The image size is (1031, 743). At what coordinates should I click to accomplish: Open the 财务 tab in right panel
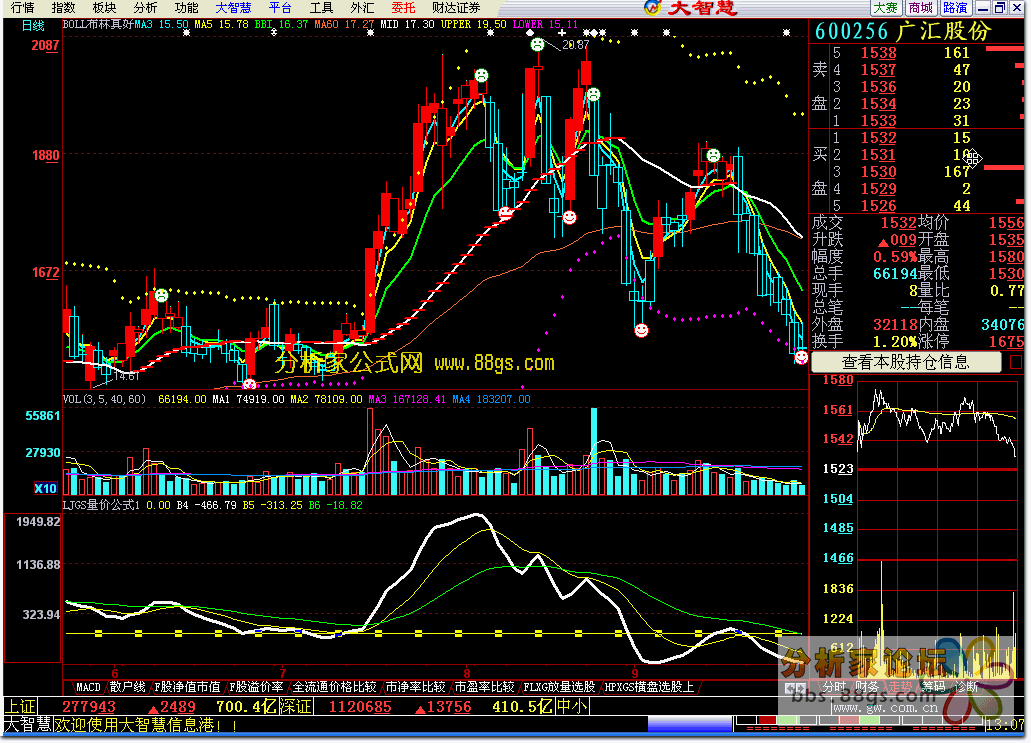[867, 687]
